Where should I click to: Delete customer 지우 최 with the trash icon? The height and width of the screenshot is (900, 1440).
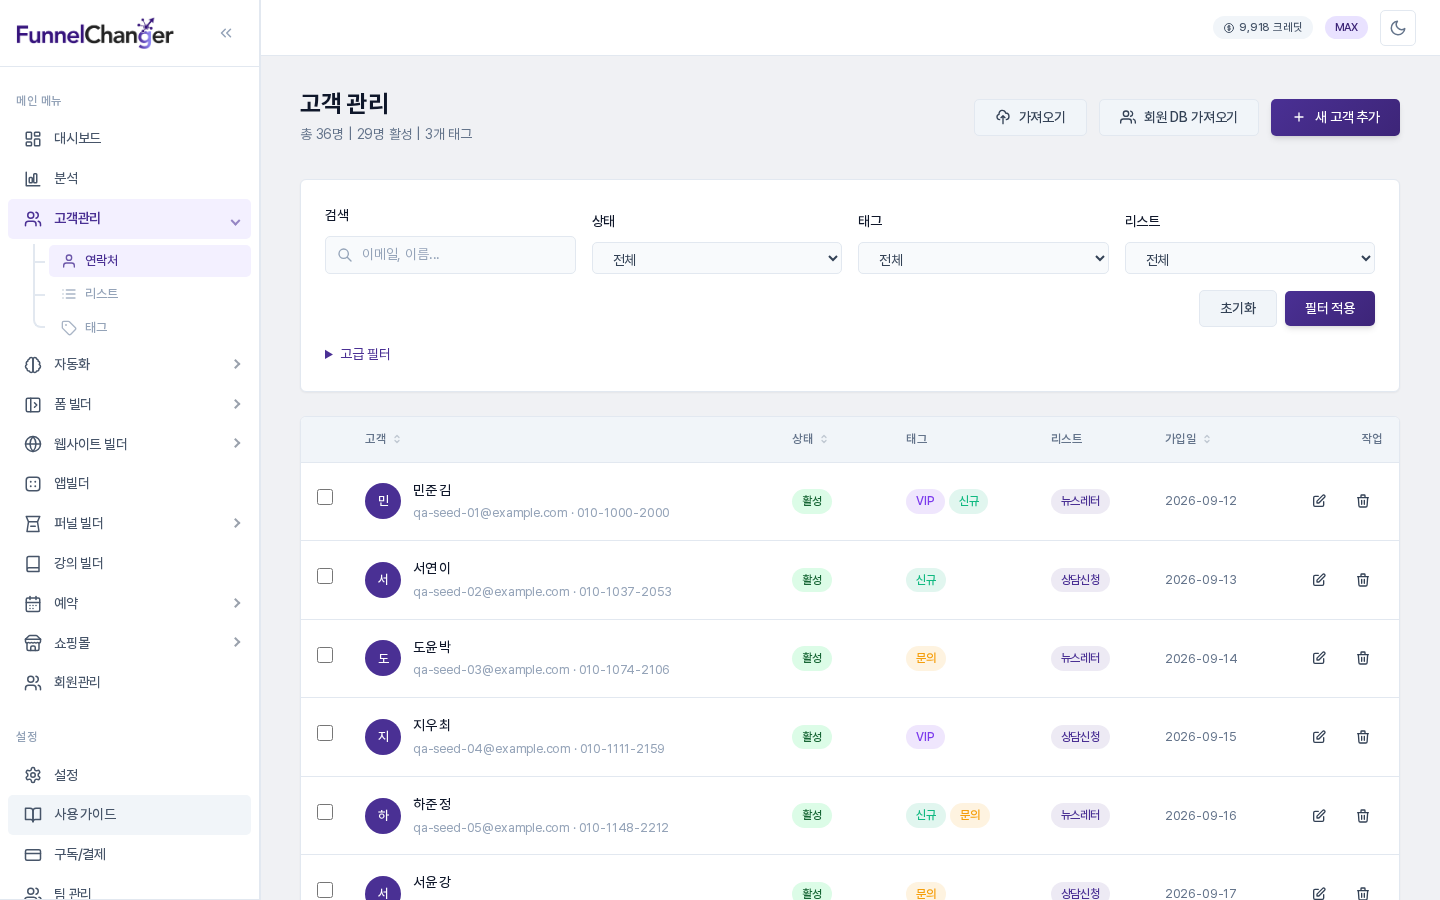(x=1363, y=737)
